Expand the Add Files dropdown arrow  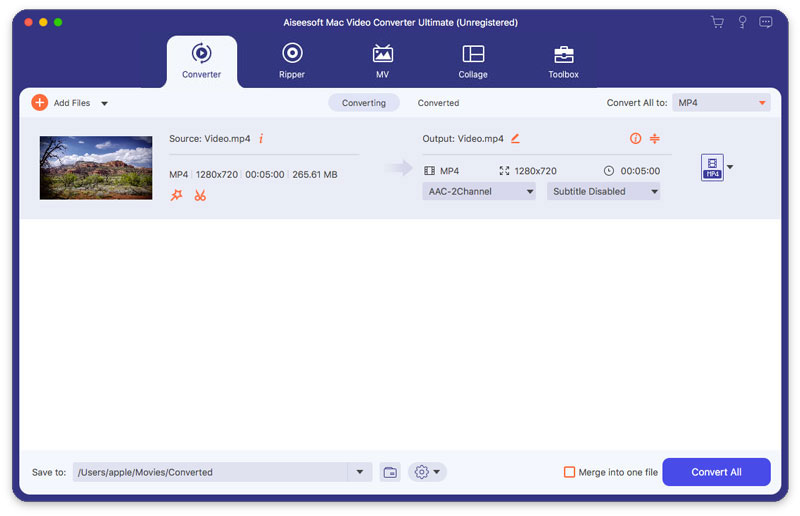(x=104, y=103)
